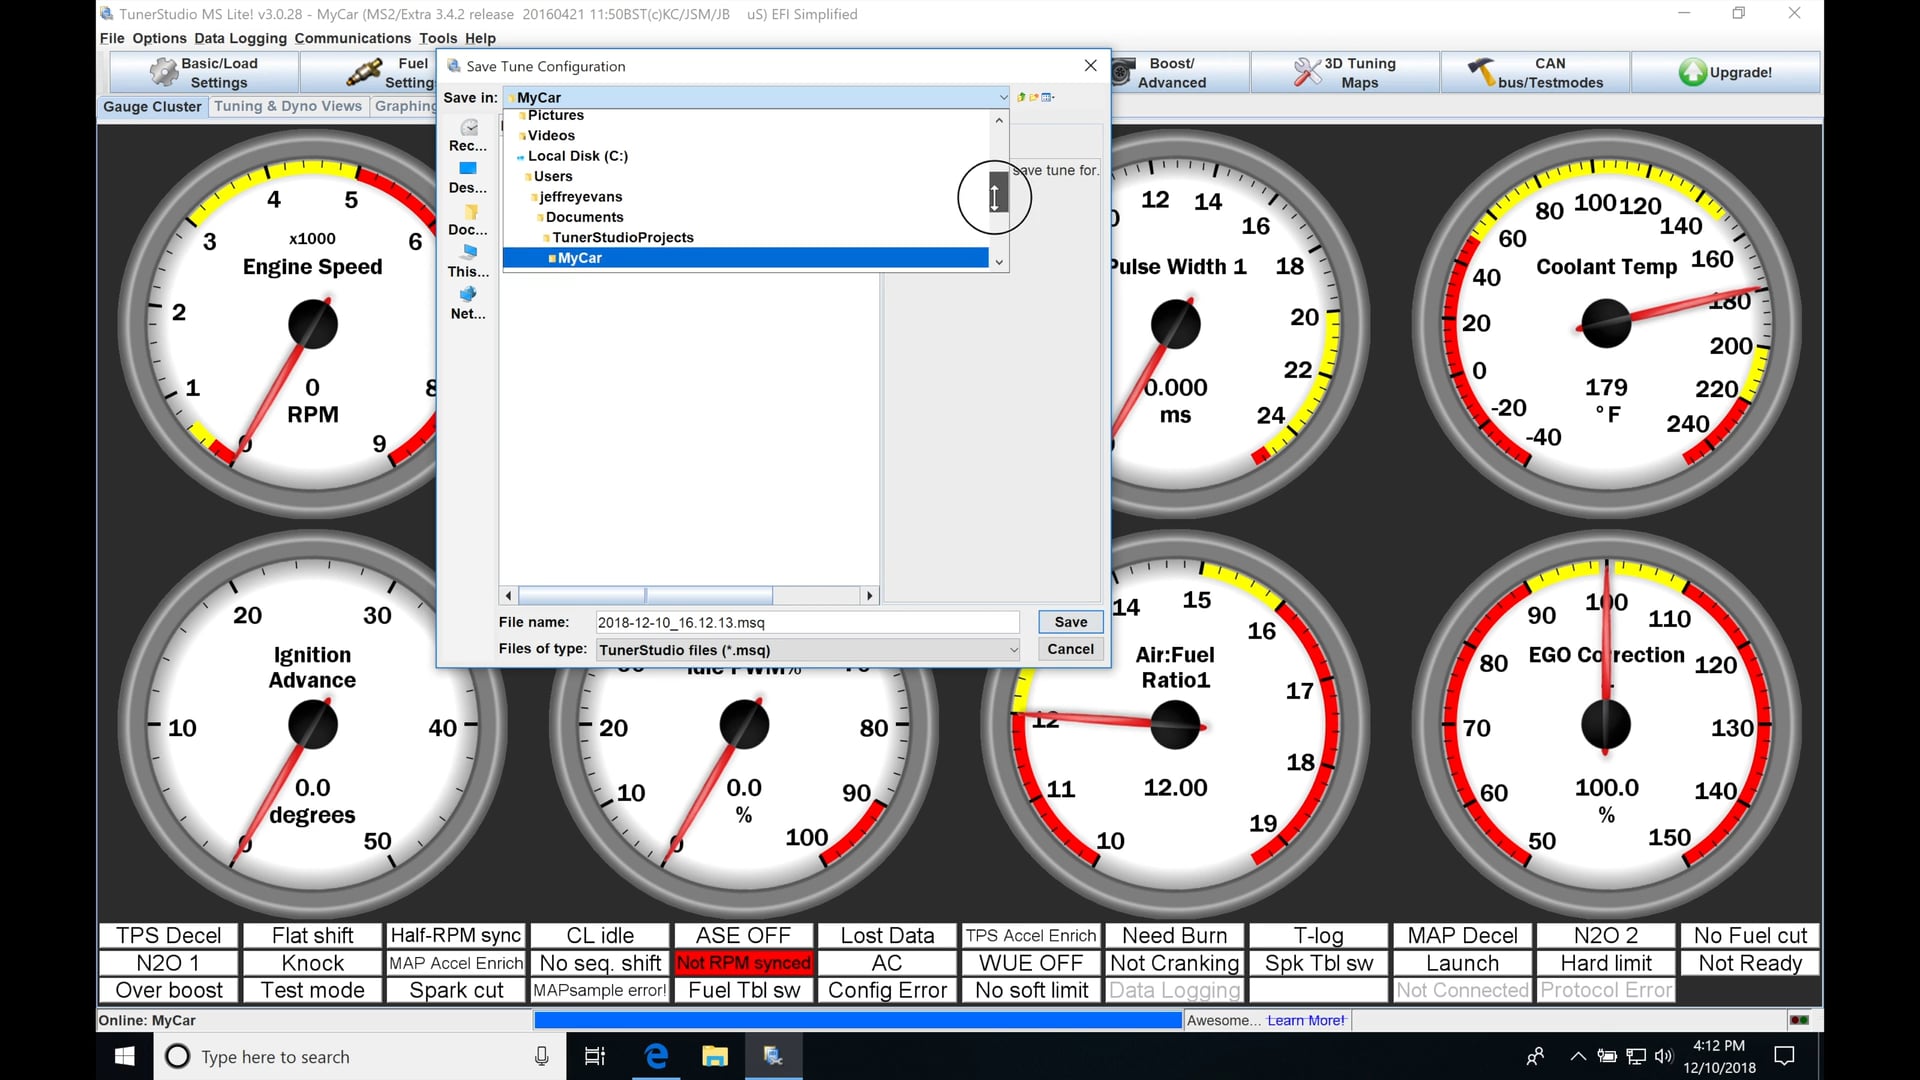Viewport: 1920px width, 1080px height.
Task: Open Network shortcut in sidebar
Action: [468, 303]
